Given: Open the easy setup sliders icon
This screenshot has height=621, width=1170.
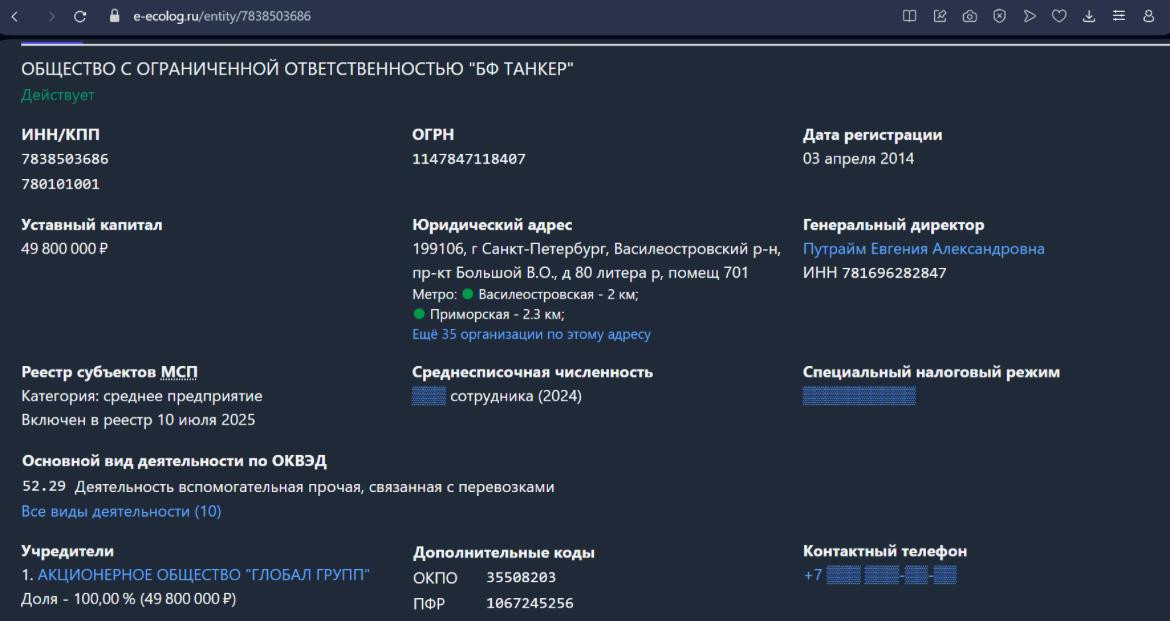Looking at the screenshot, I should (1119, 16).
